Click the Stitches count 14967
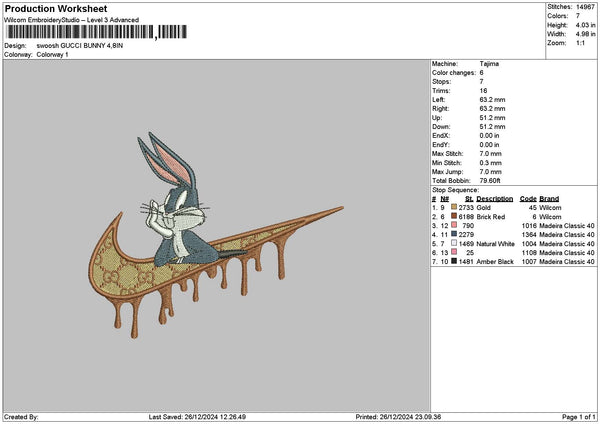Viewport: 600px width, 424px height. 585,7
